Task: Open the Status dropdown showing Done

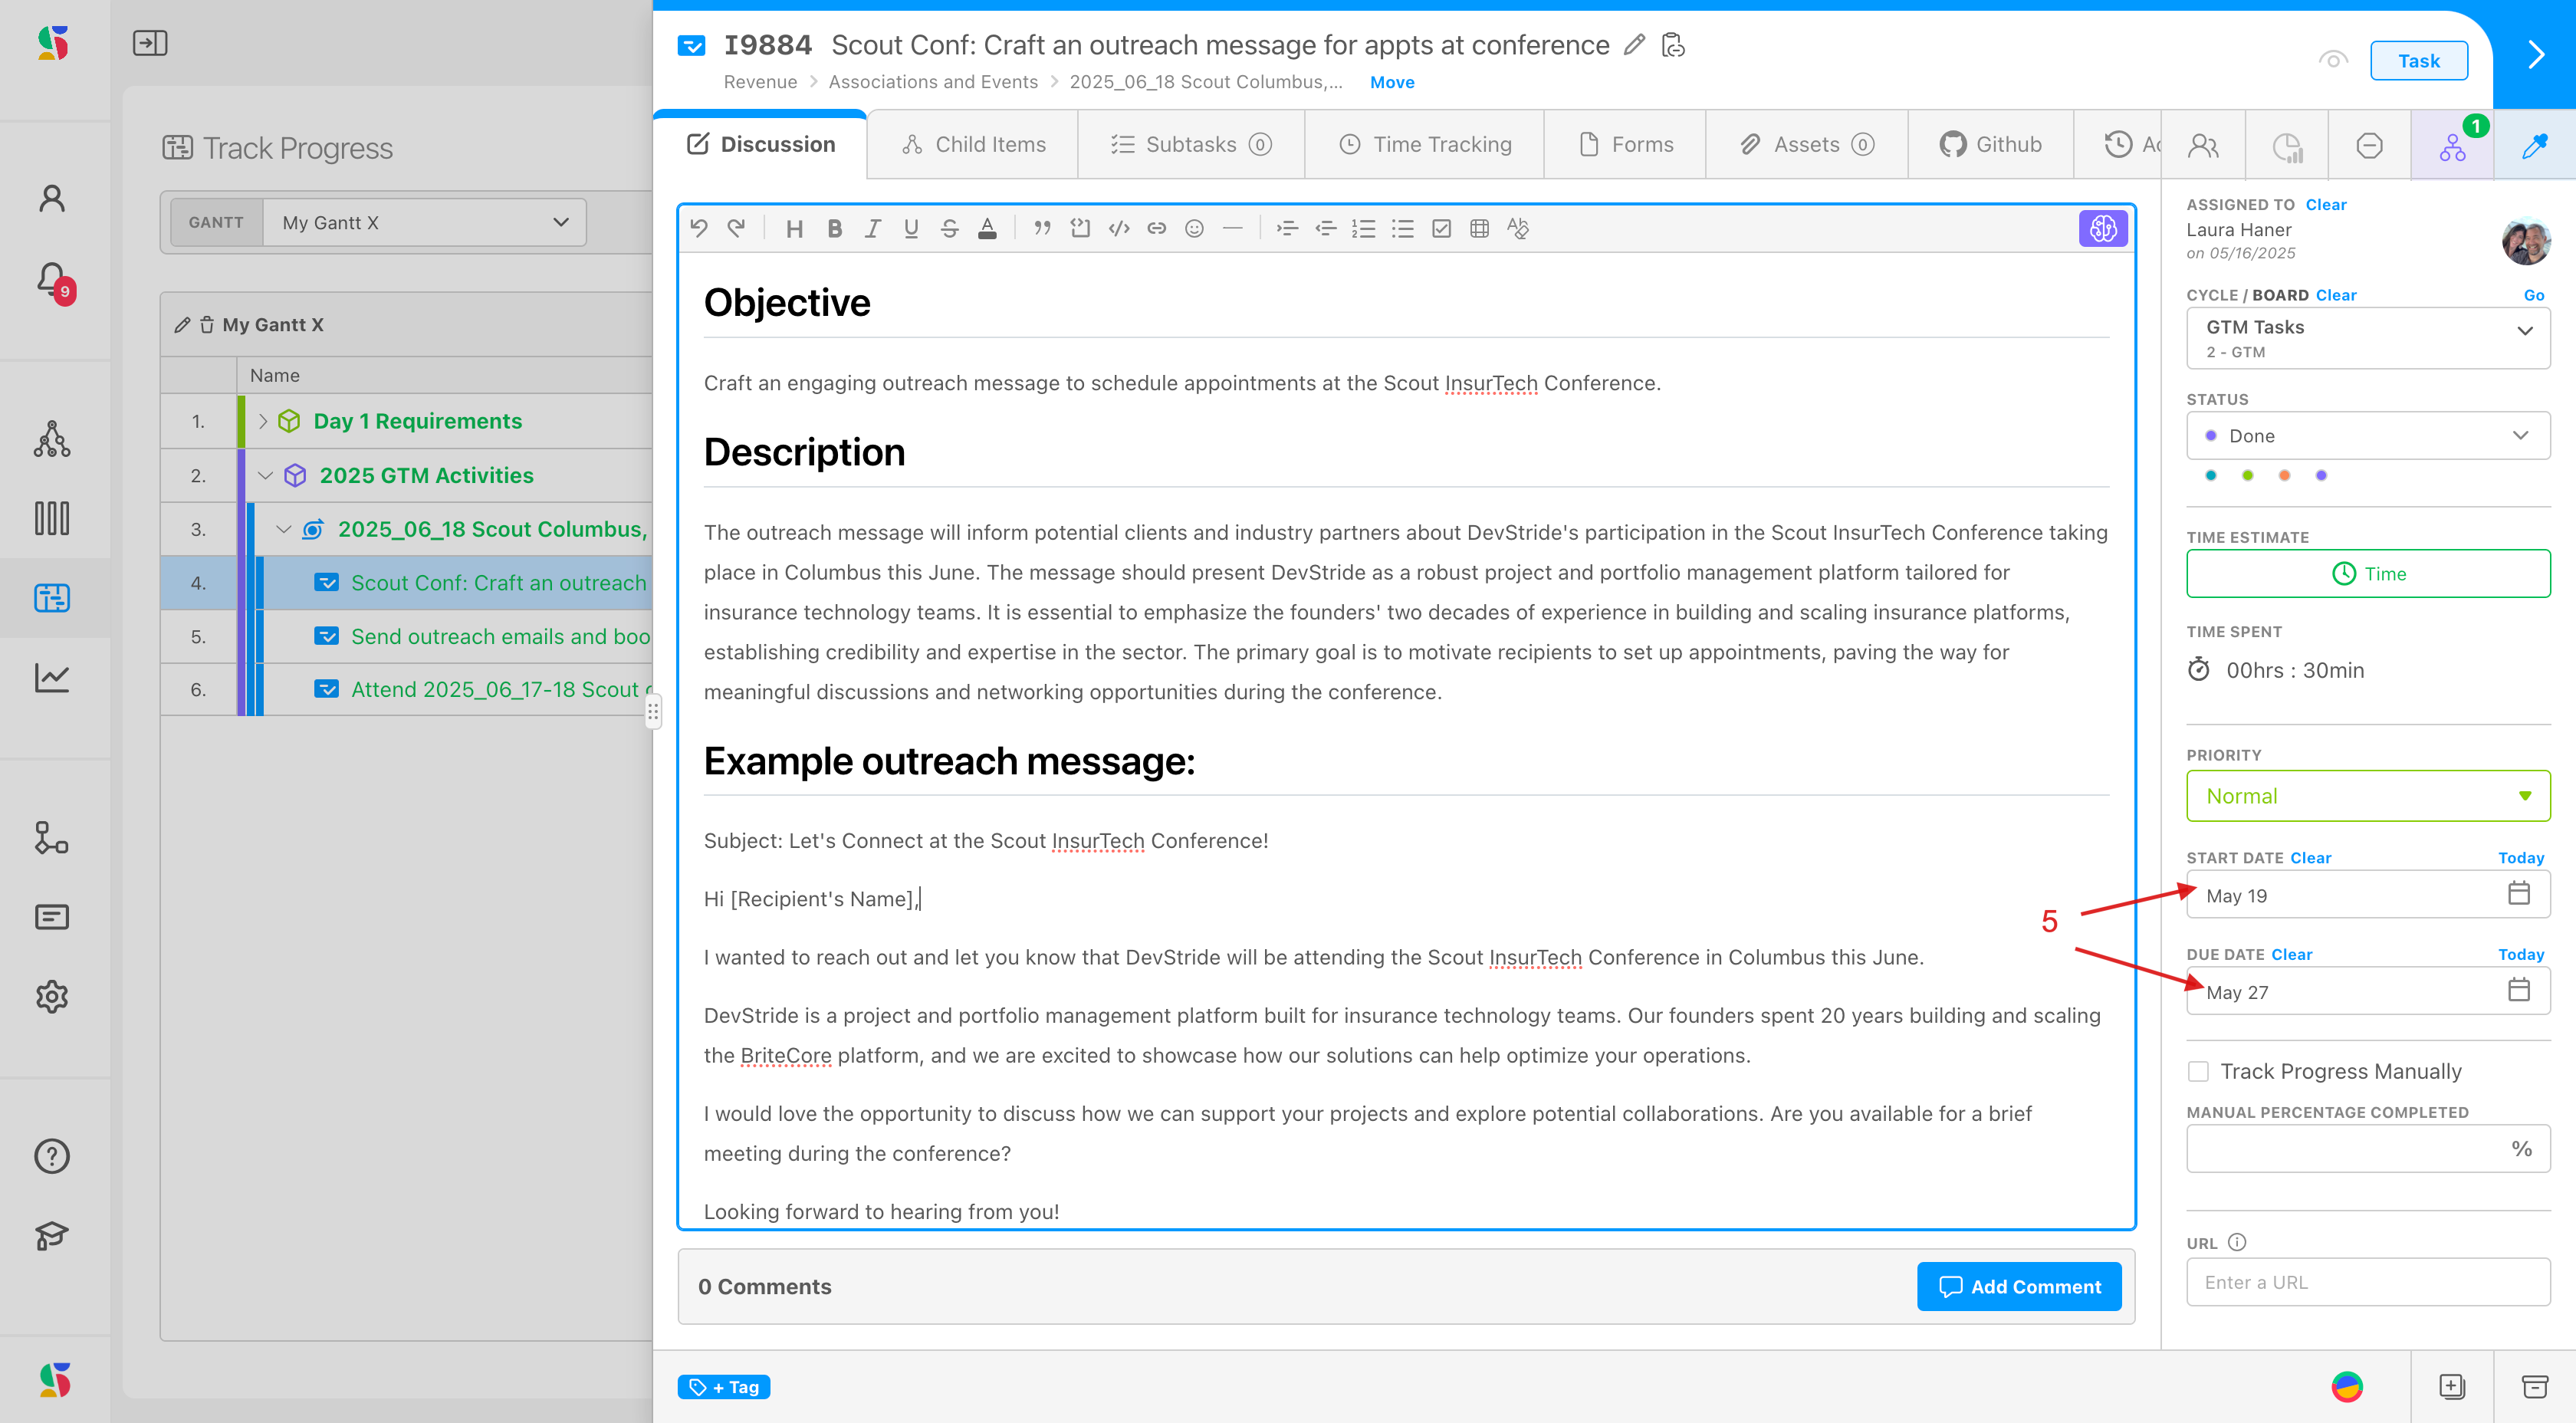Action: point(2367,436)
